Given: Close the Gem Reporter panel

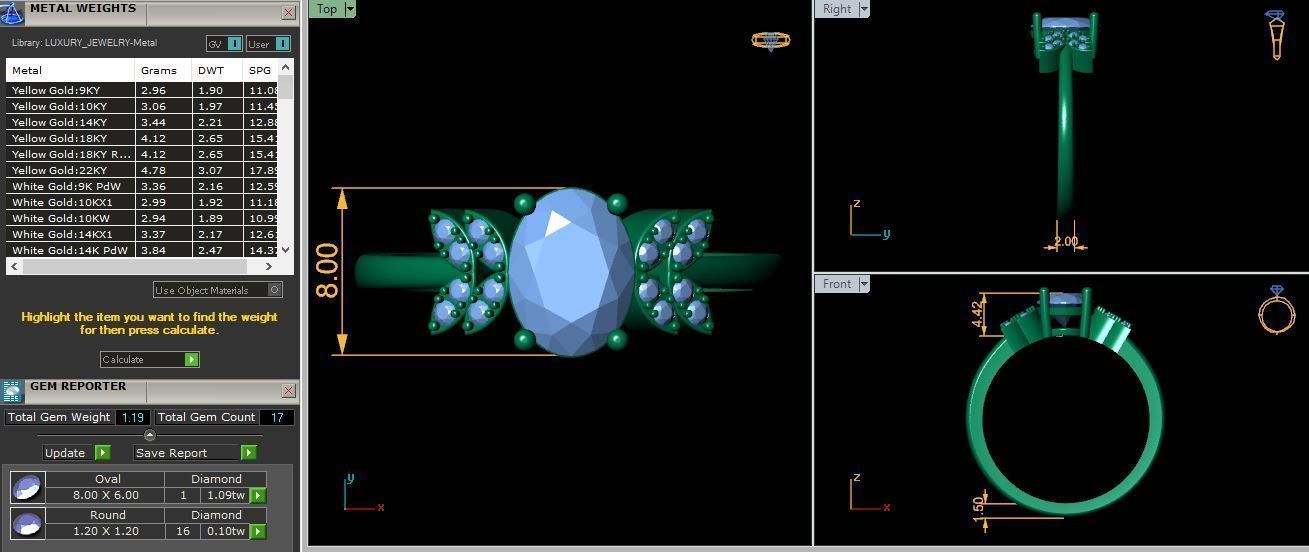Looking at the screenshot, I should pyautogui.click(x=288, y=391).
